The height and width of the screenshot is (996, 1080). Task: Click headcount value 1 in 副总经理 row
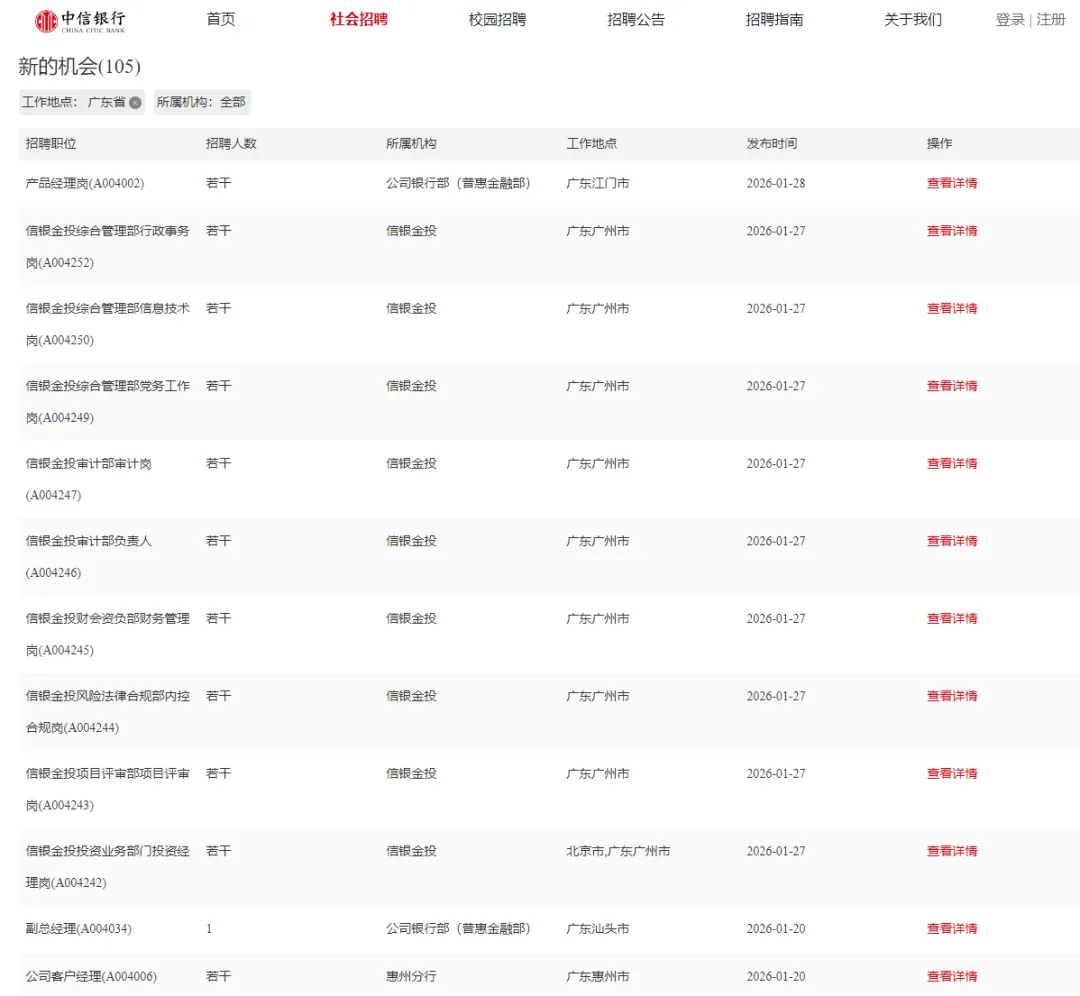(x=209, y=928)
